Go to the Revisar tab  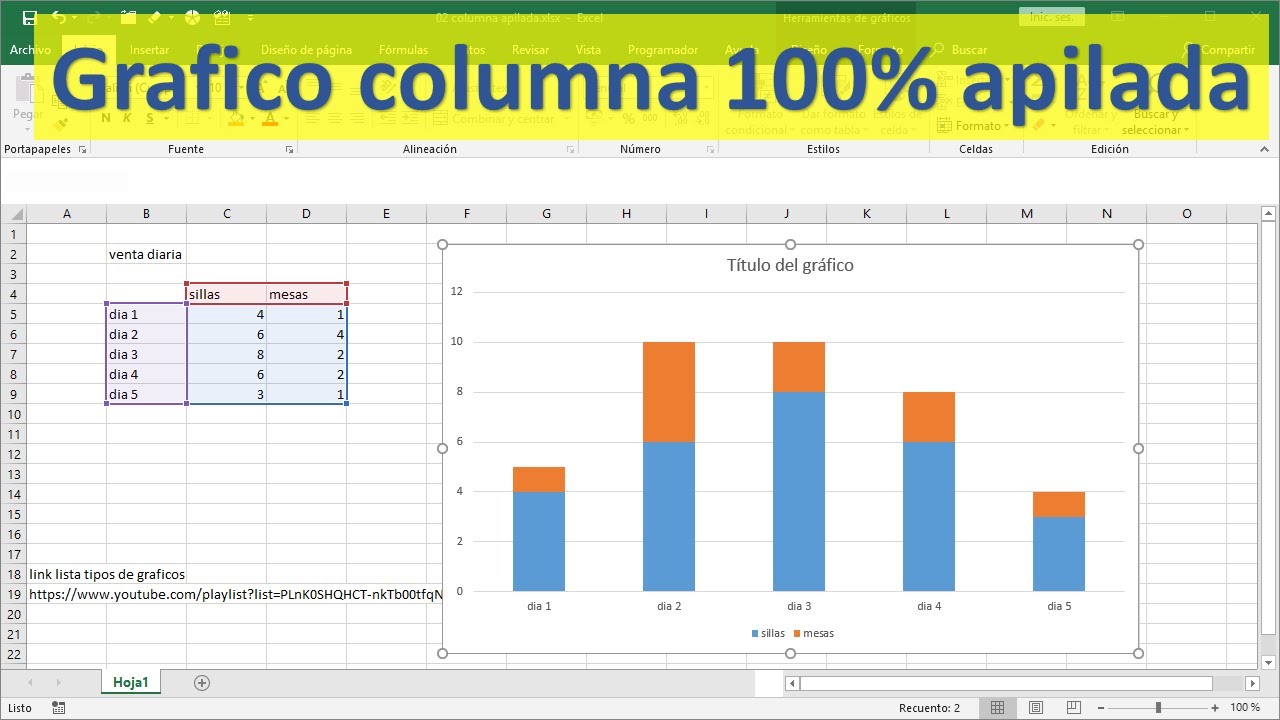pyautogui.click(x=530, y=50)
